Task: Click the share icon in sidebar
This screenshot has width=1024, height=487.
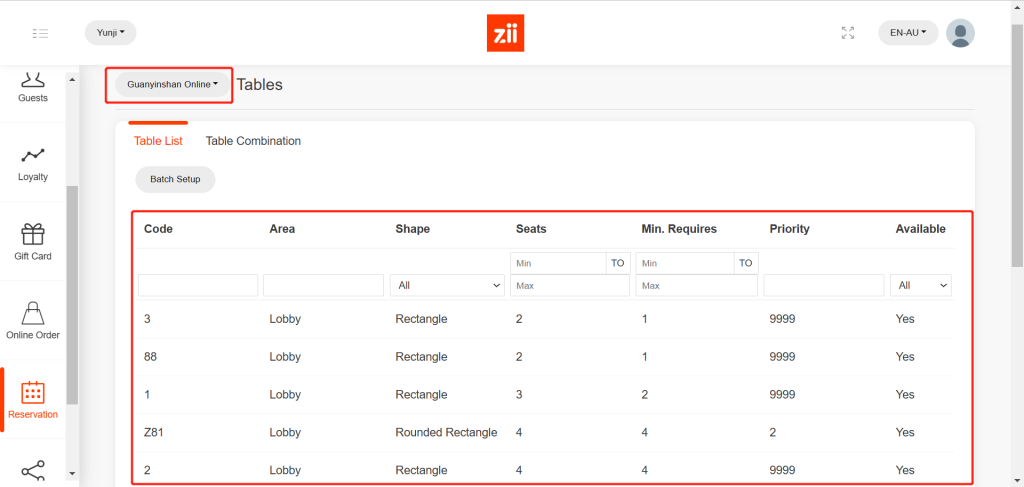Action: pyautogui.click(x=33, y=470)
